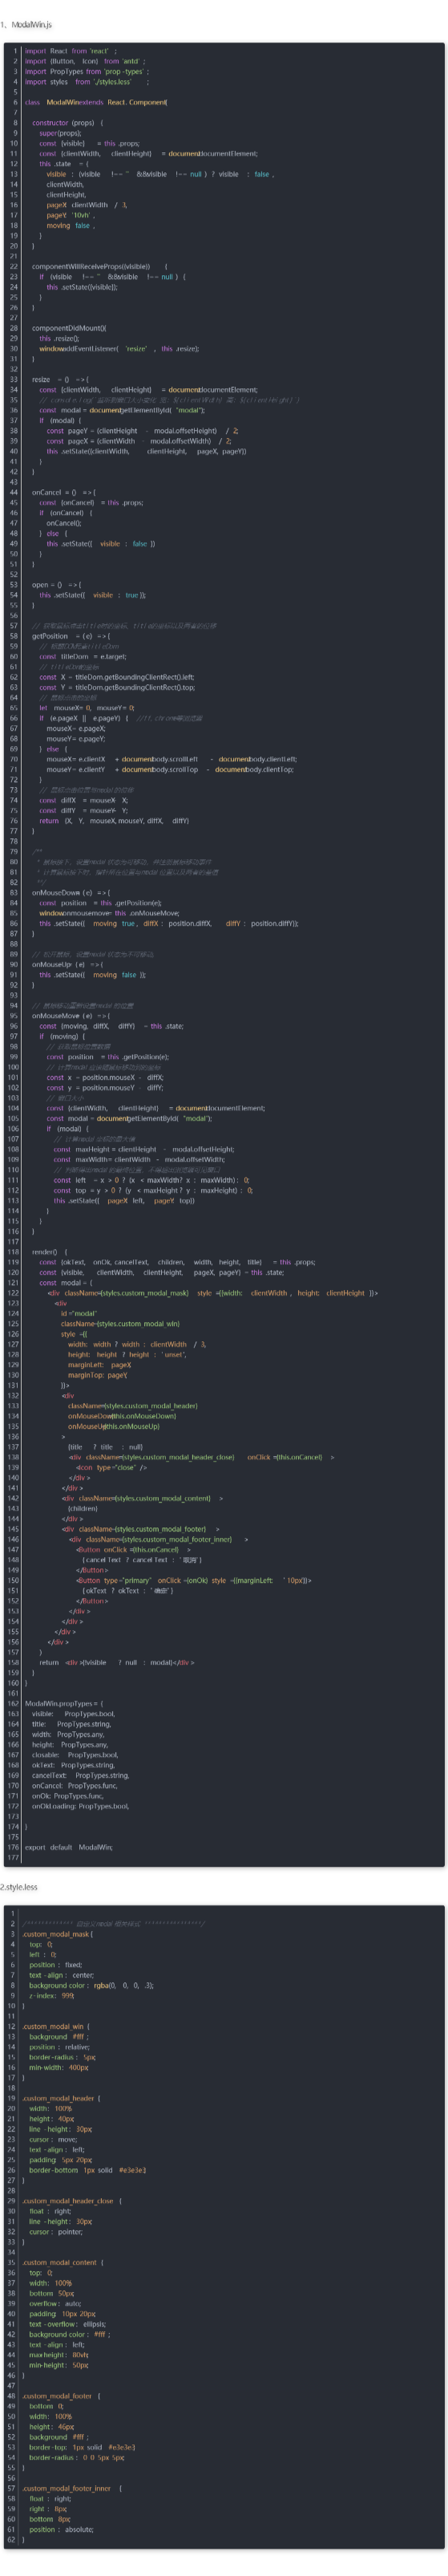This screenshot has height=2576, width=448.
Task: Click the 'open = () => {' line
Action: point(57,585)
